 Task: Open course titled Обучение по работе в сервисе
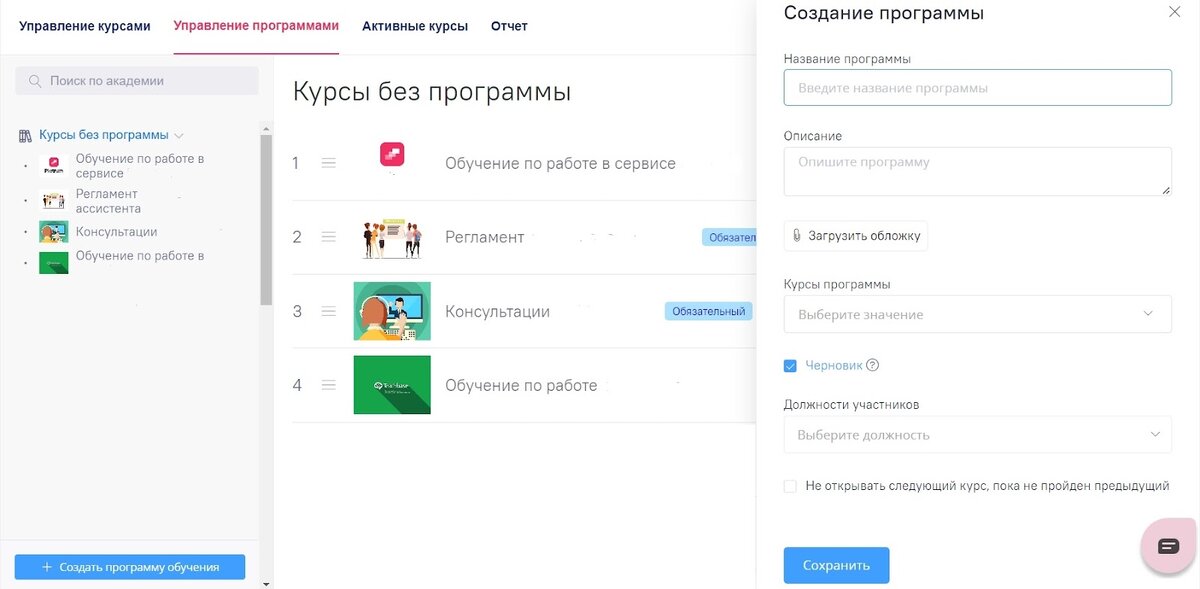click(x=560, y=163)
